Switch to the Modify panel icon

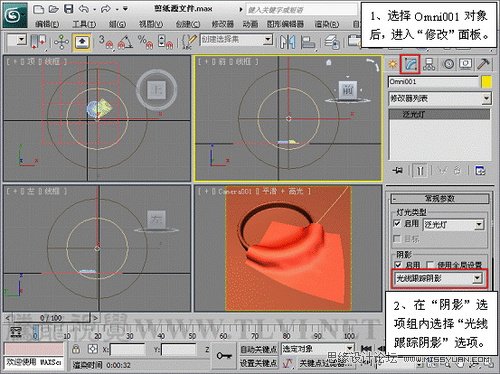click(x=410, y=64)
